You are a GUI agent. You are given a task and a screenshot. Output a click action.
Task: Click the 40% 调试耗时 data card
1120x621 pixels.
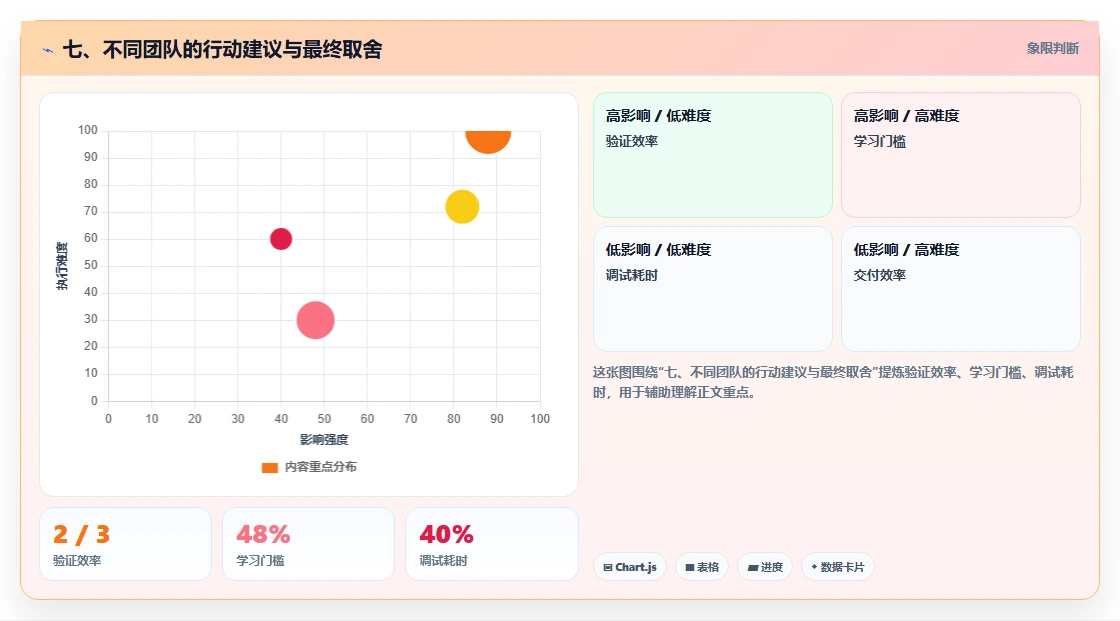click(491, 544)
